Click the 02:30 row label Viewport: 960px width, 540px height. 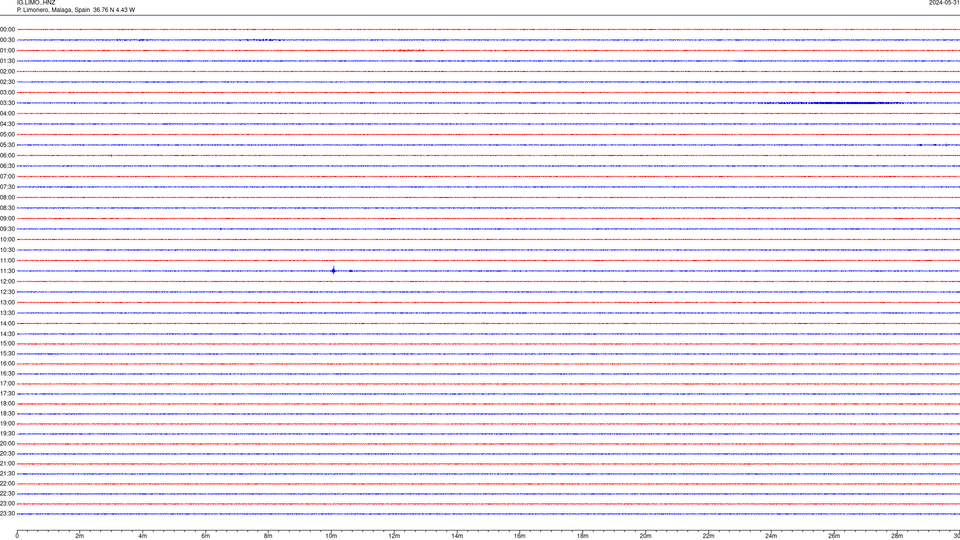tap(7, 82)
